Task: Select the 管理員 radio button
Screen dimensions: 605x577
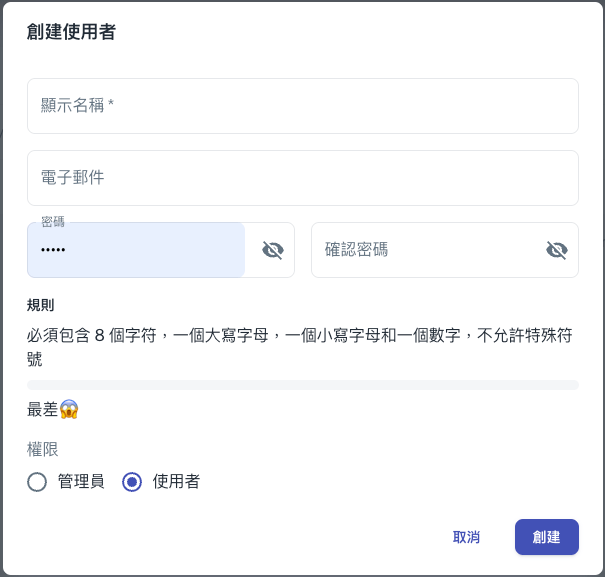Action: (37, 482)
